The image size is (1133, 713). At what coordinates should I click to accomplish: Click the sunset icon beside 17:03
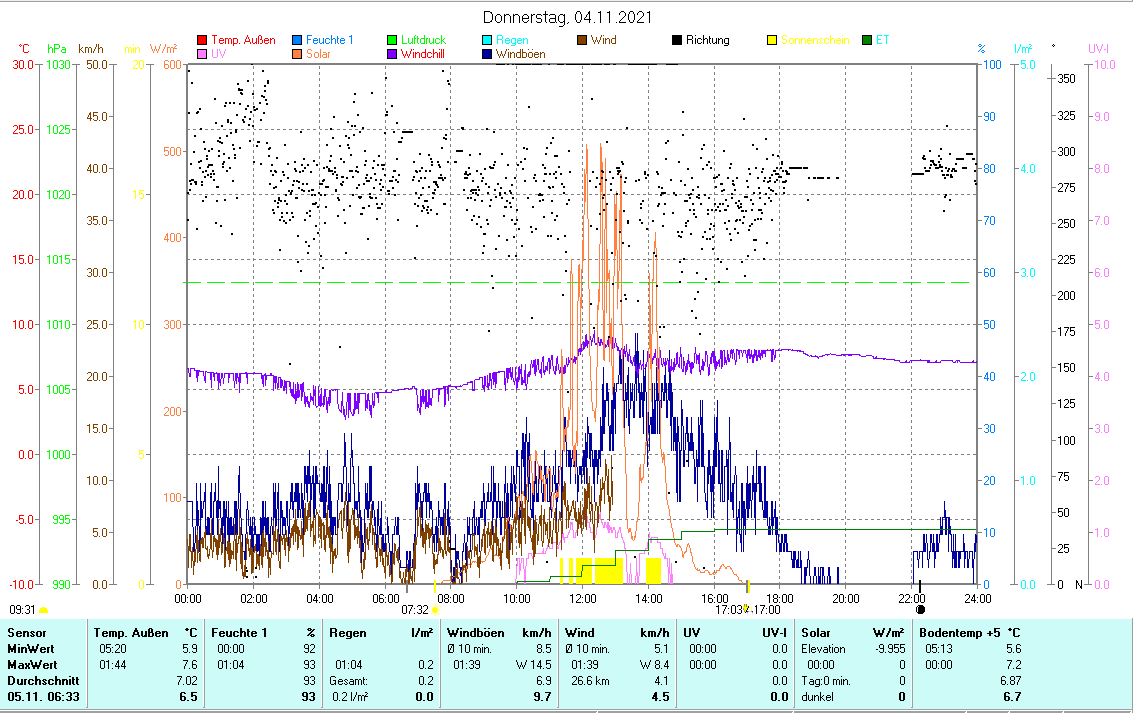(x=747, y=609)
